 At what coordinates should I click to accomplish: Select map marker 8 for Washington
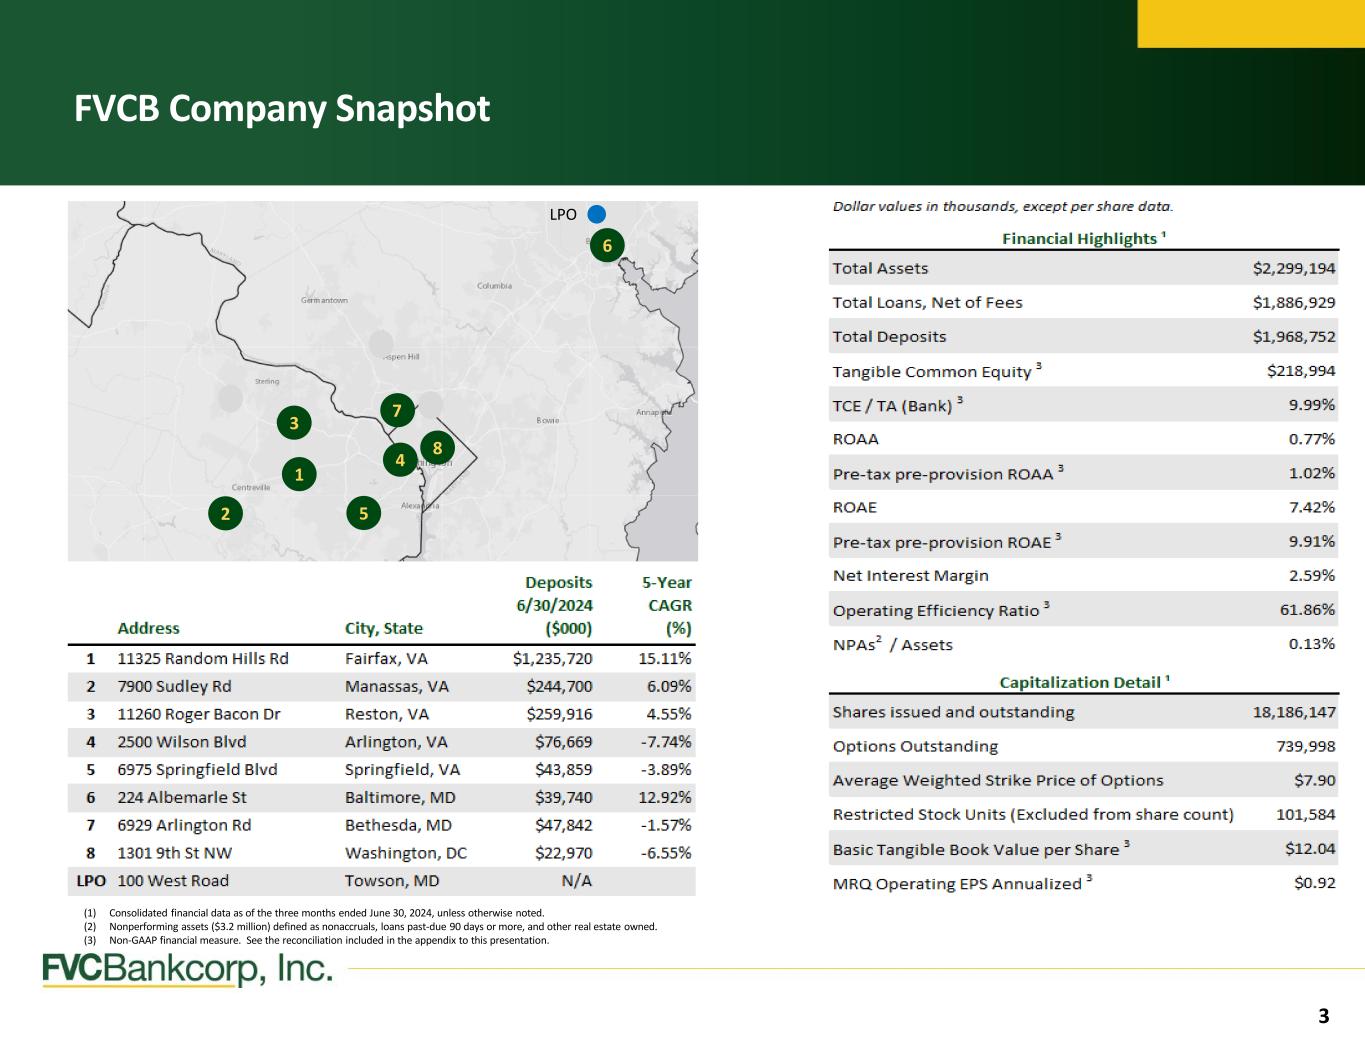(x=437, y=448)
